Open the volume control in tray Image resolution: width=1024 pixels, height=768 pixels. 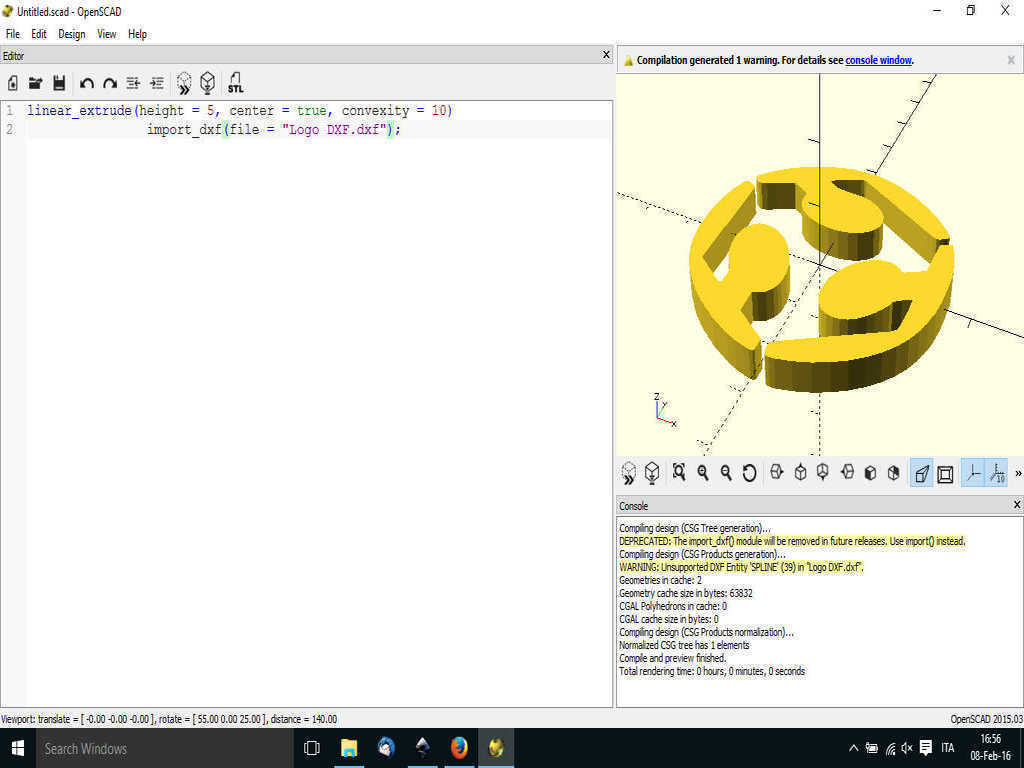click(907, 748)
